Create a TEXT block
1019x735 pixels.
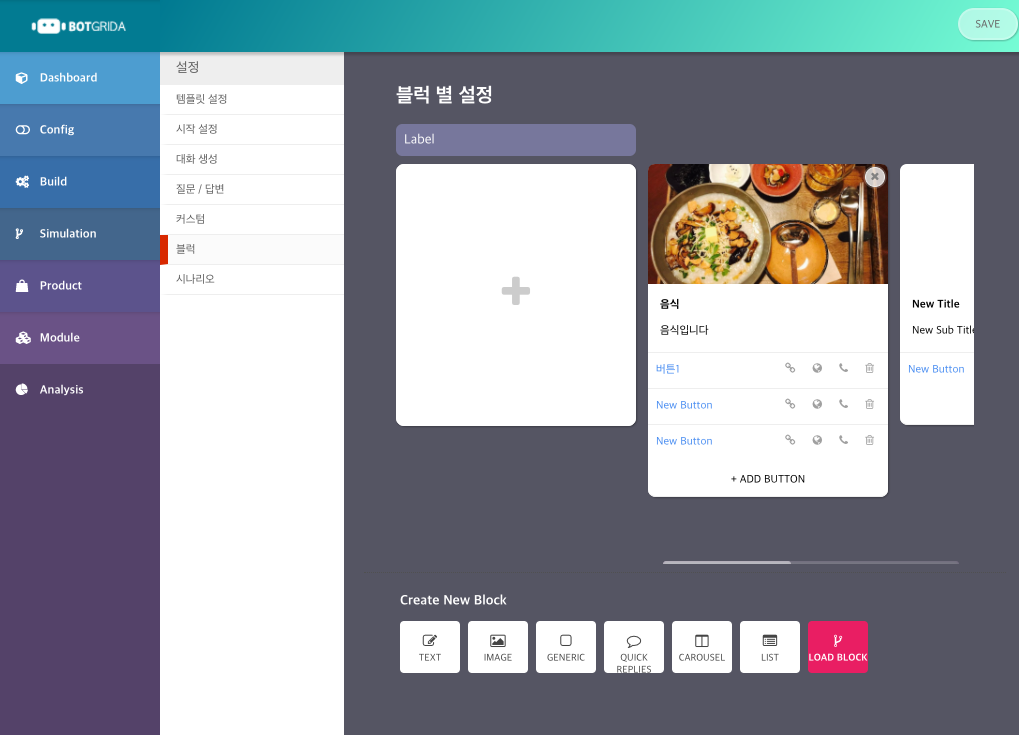pyautogui.click(x=429, y=647)
